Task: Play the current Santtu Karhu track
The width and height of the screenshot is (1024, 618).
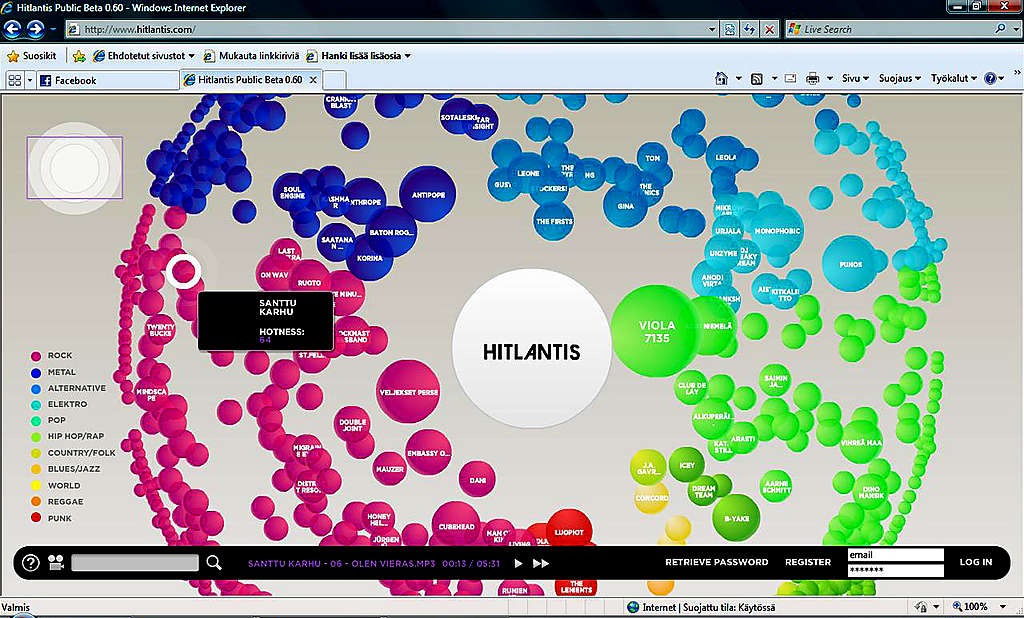Action: point(518,563)
